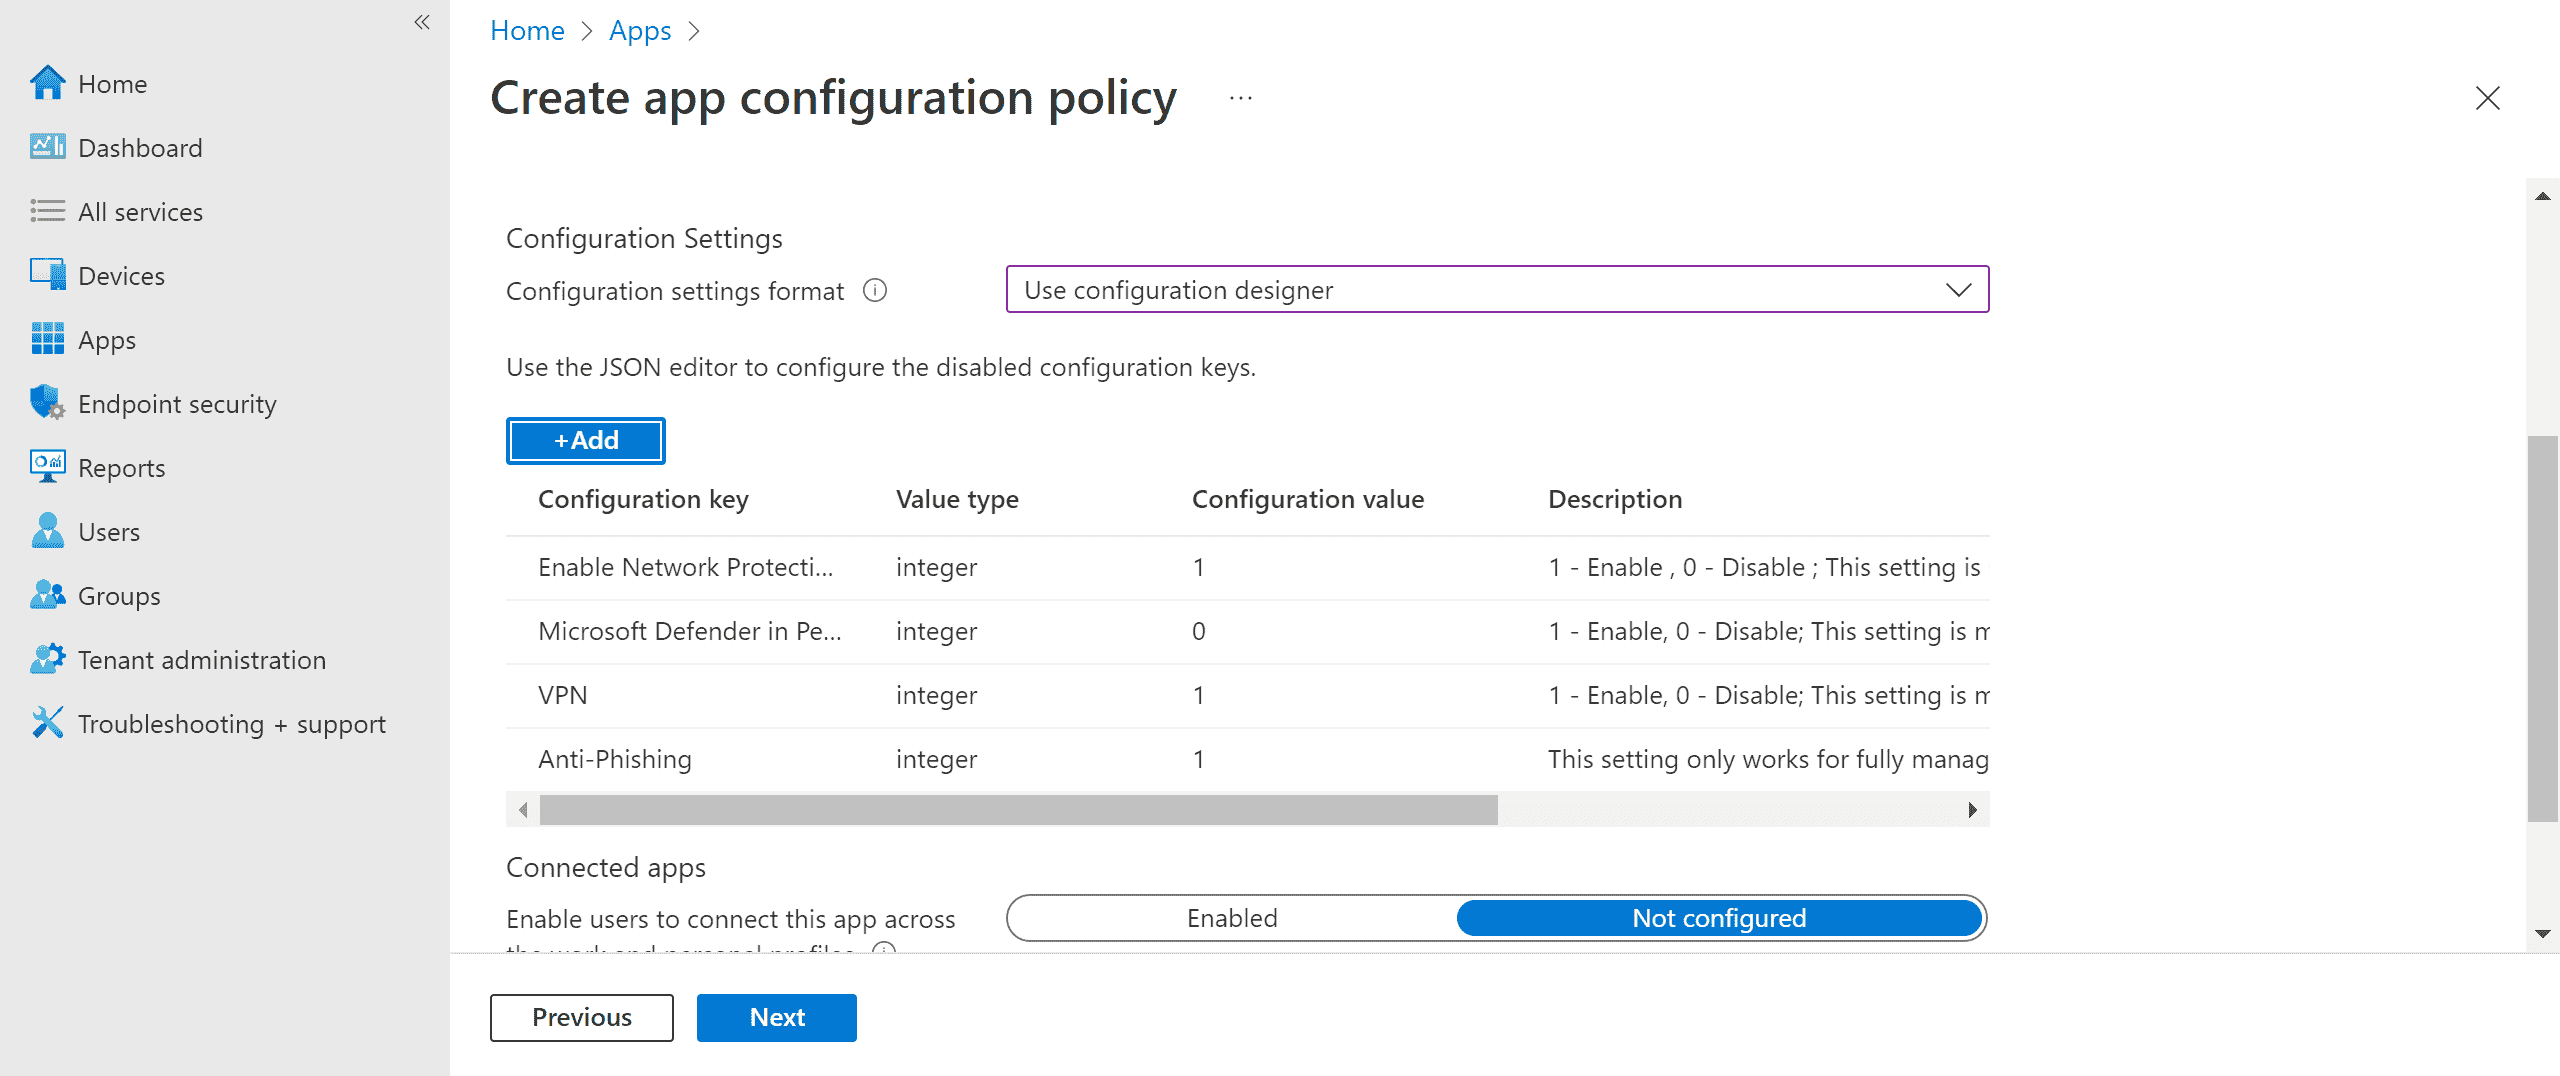Image resolution: width=2560 pixels, height=1076 pixels.
Task: Open the Groups section
Action: pos(118,595)
